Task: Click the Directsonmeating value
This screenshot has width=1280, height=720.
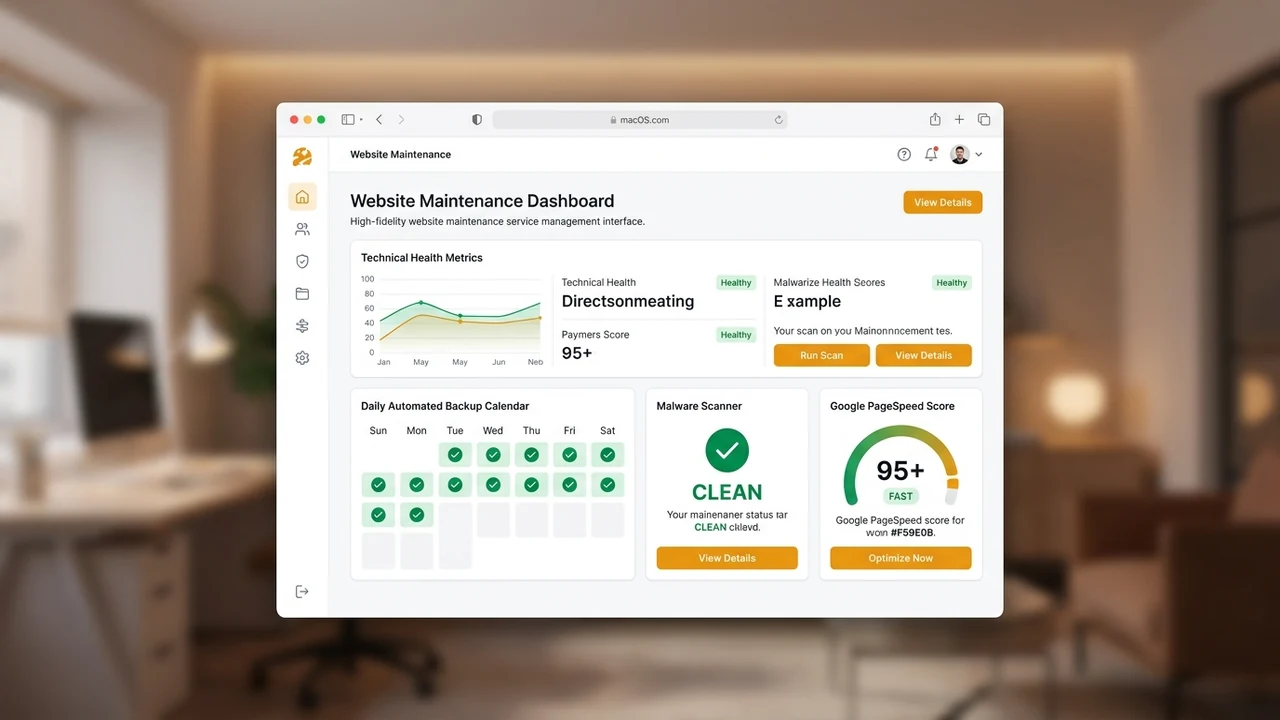Action: coord(628,302)
